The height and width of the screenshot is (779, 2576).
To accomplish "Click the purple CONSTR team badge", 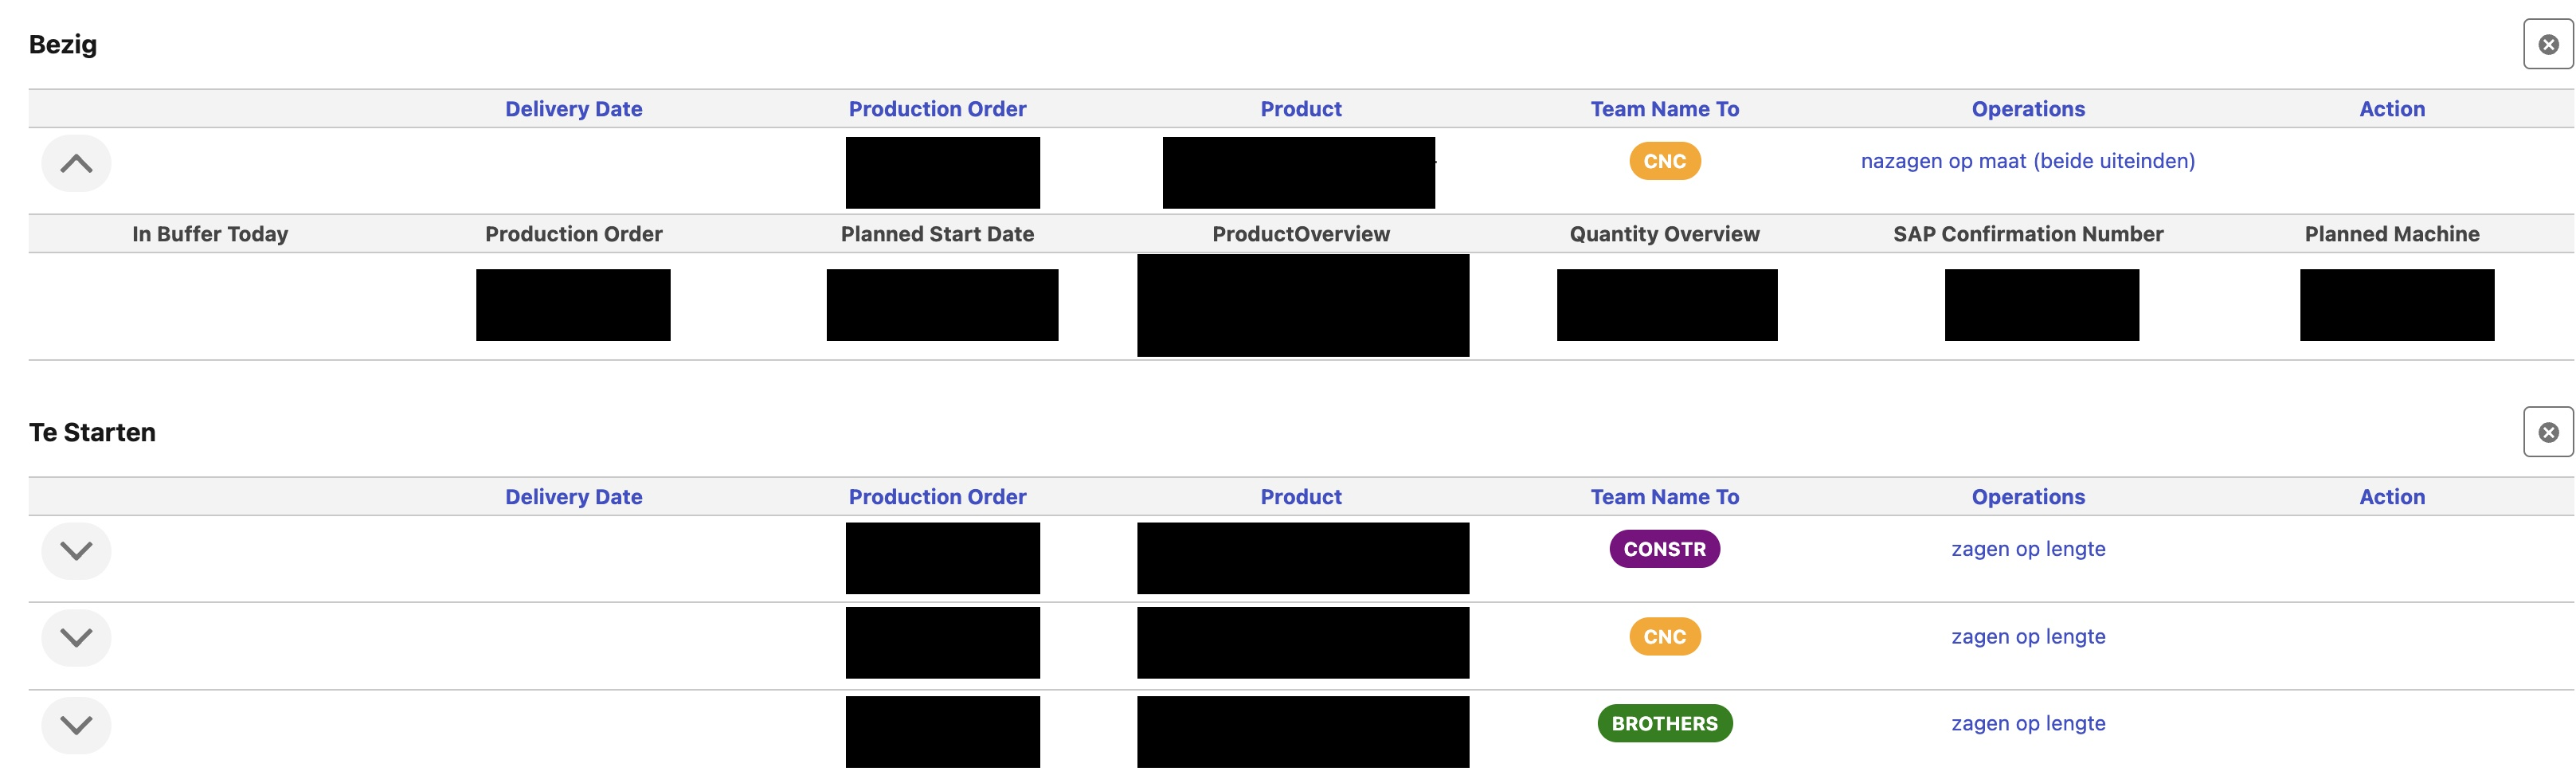I will [1664, 550].
